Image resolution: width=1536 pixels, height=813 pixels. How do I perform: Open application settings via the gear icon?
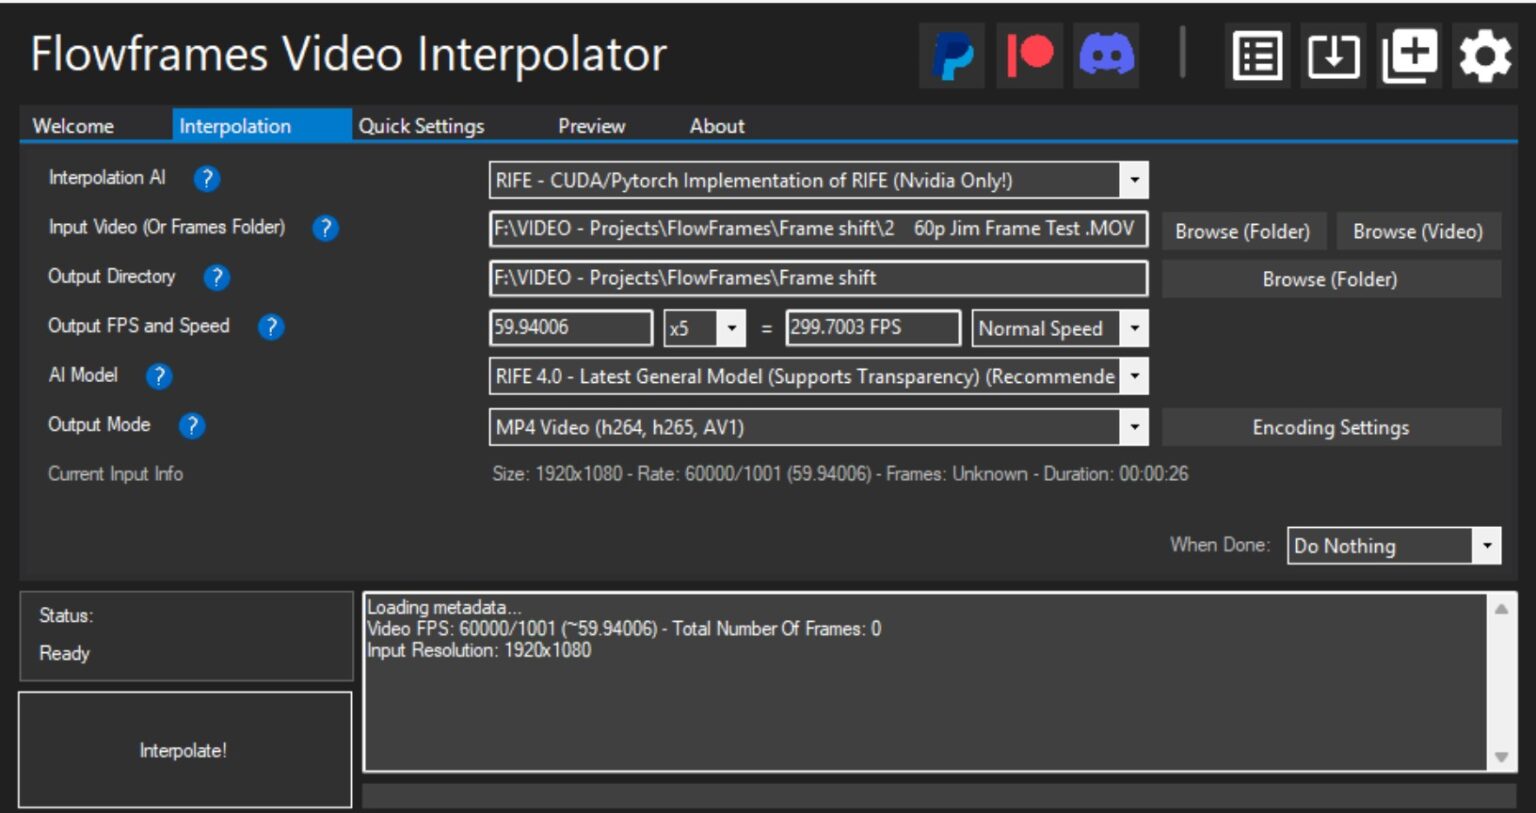point(1484,55)
